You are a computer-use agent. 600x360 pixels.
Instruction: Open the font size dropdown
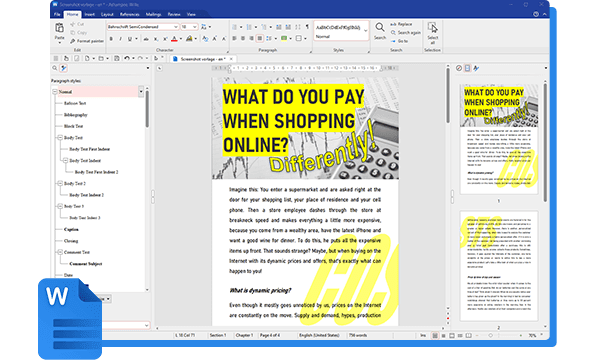click(x=195, y=27)
